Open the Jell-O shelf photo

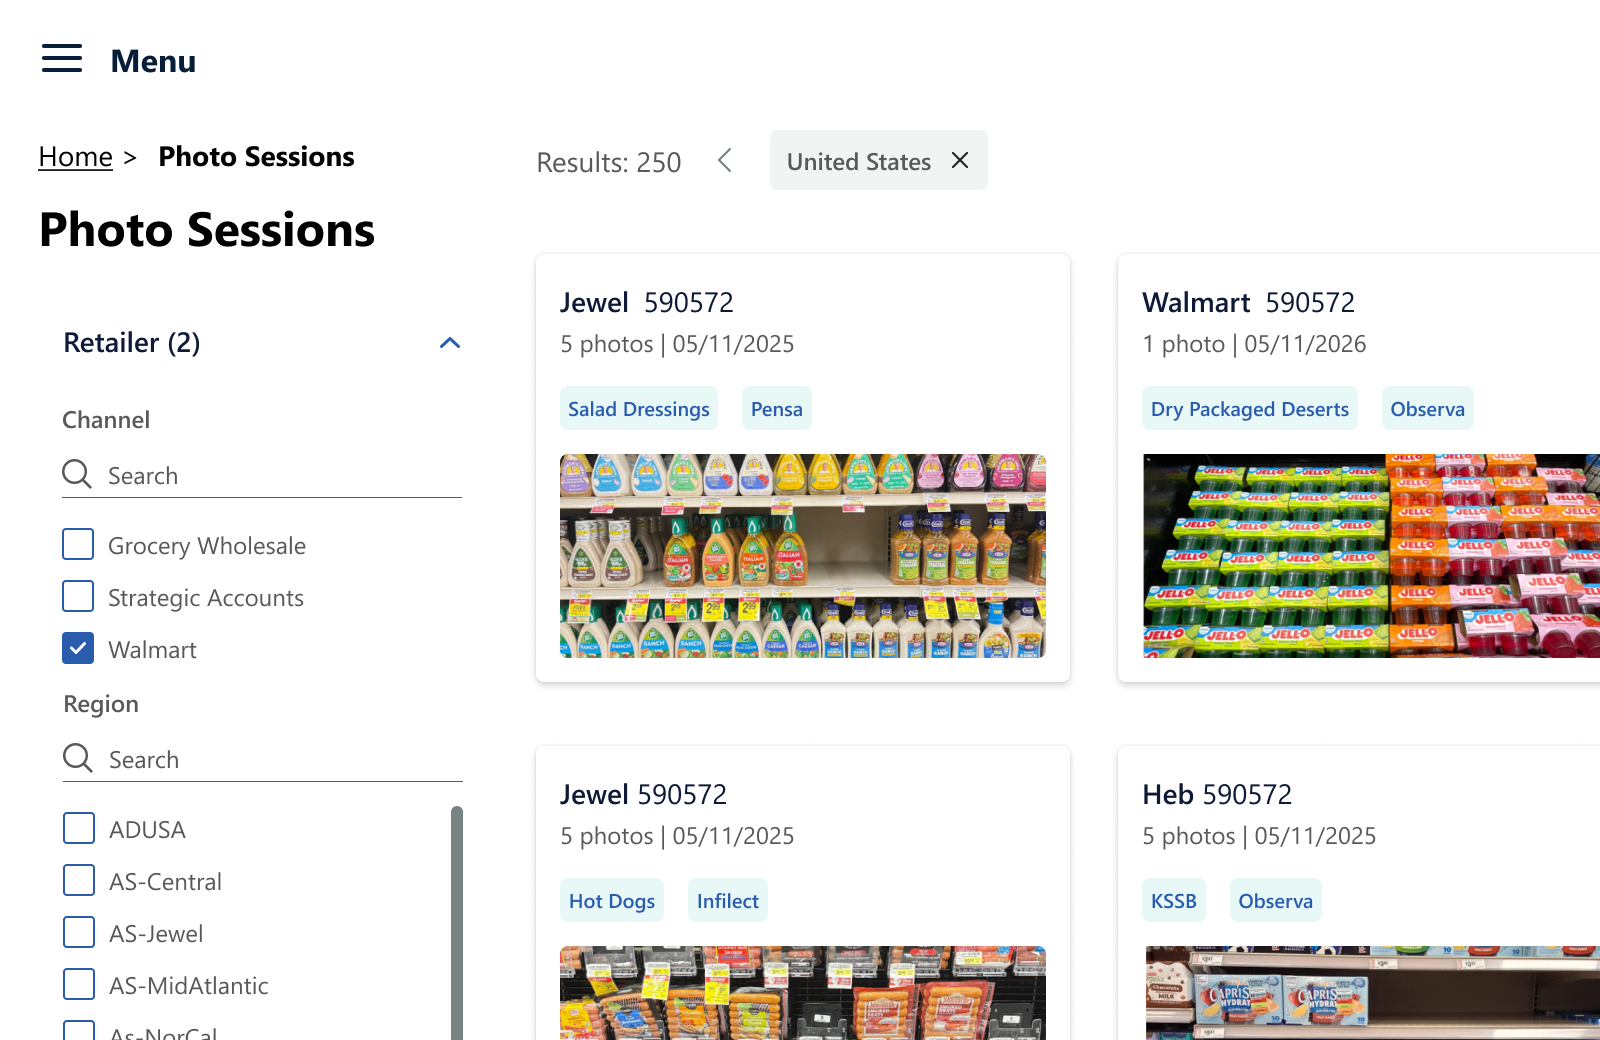tap(1371, 556)
